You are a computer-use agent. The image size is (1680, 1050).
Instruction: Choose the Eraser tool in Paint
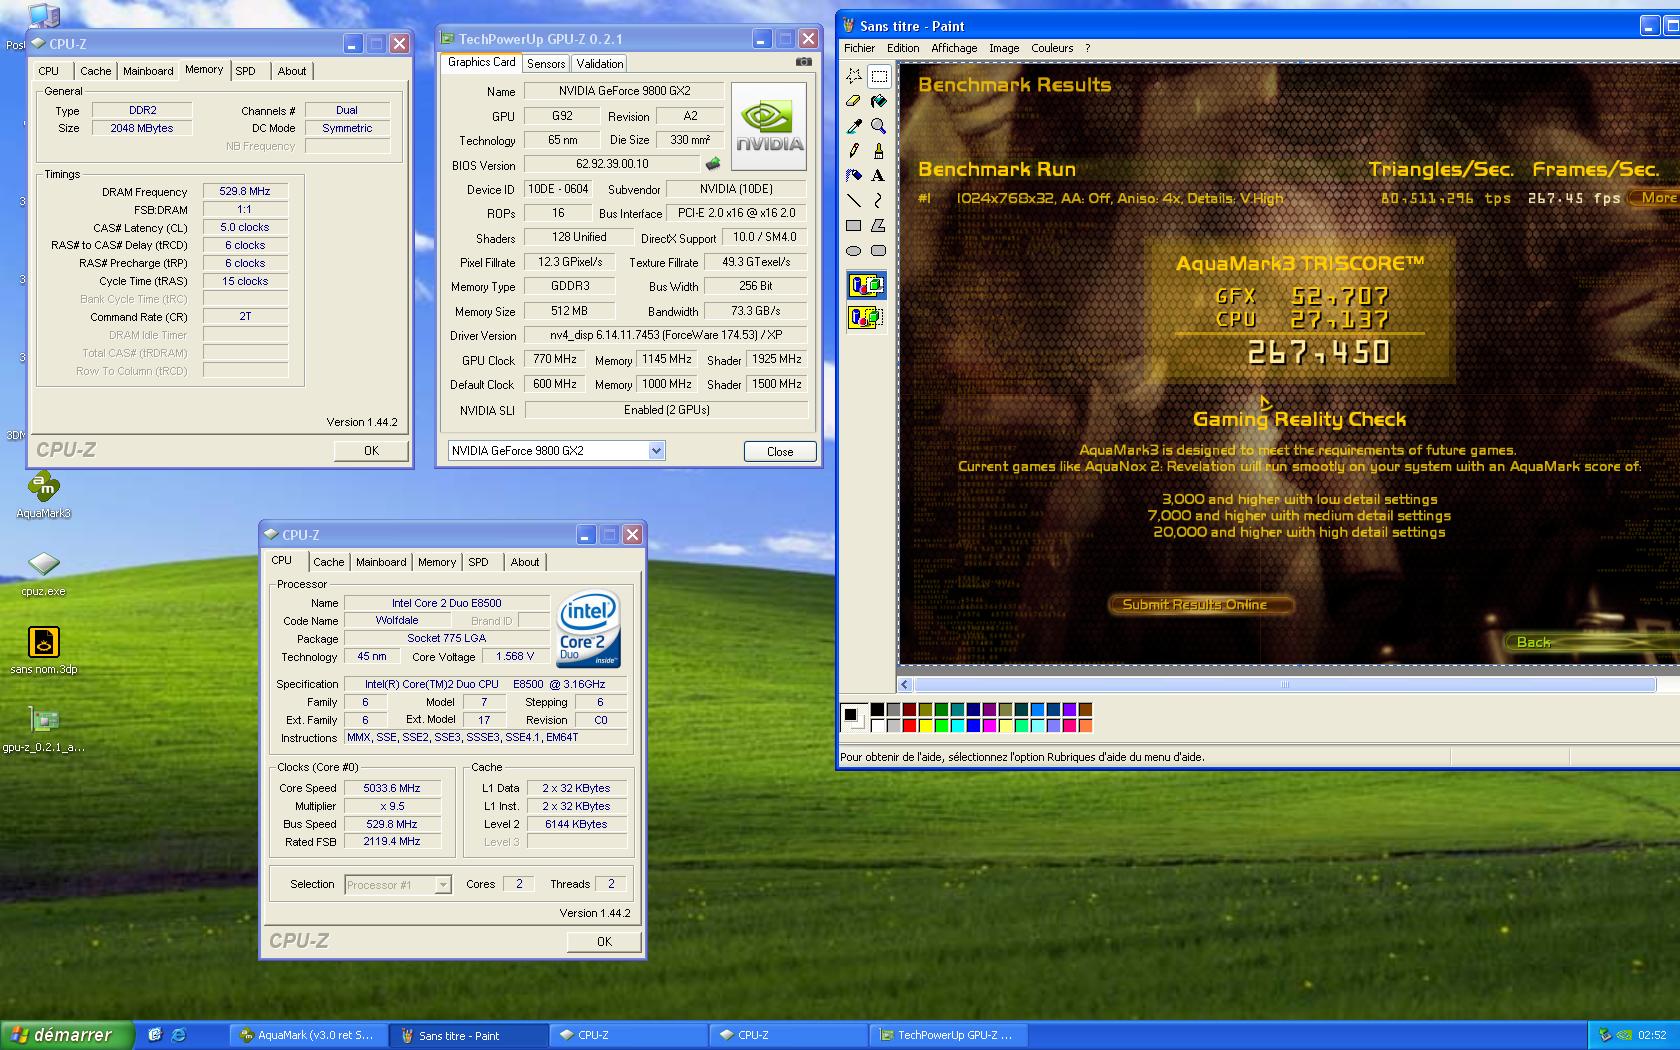coord(854,101)
